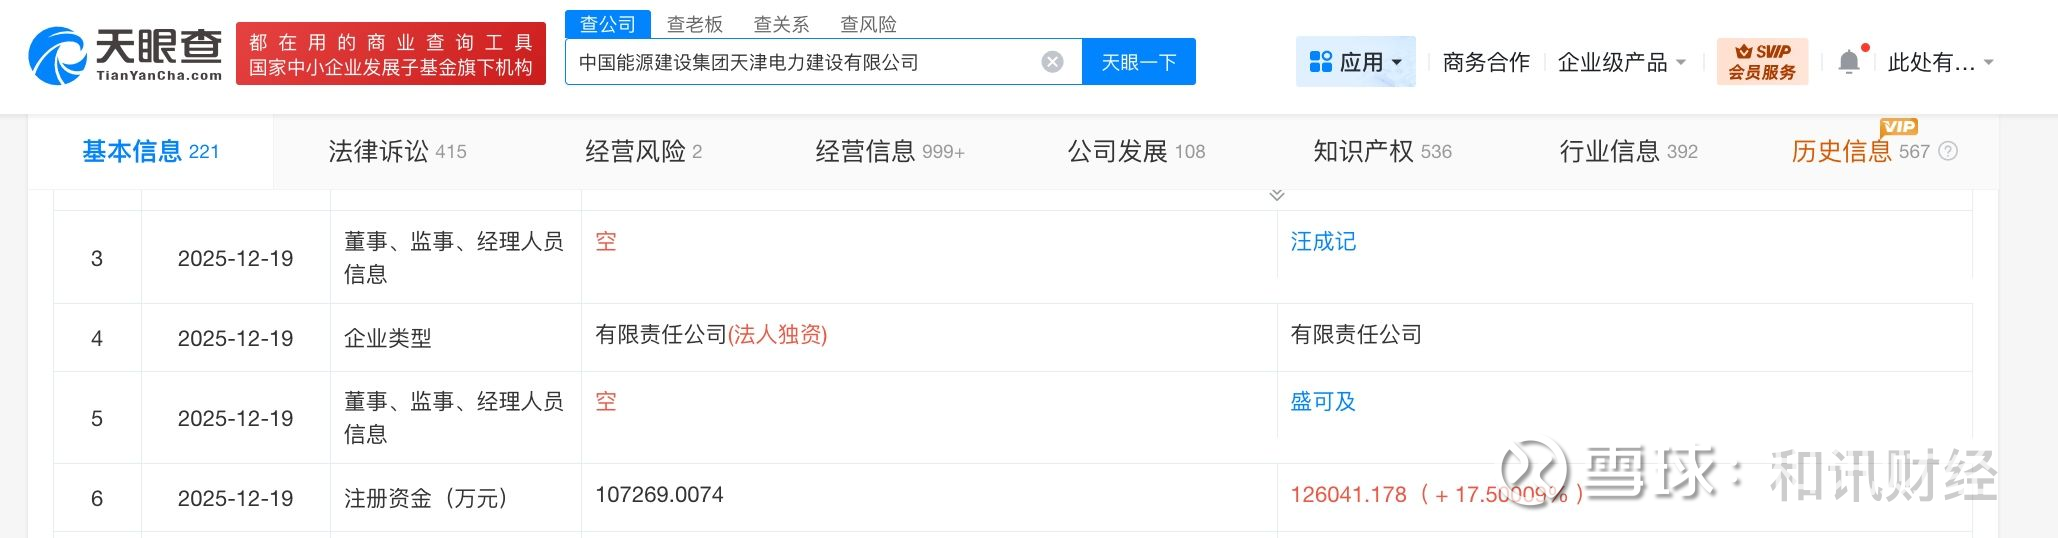Screen dimensions: 2058x538
Task: Open the 盛可及 person link
Action: point(1322,401)
